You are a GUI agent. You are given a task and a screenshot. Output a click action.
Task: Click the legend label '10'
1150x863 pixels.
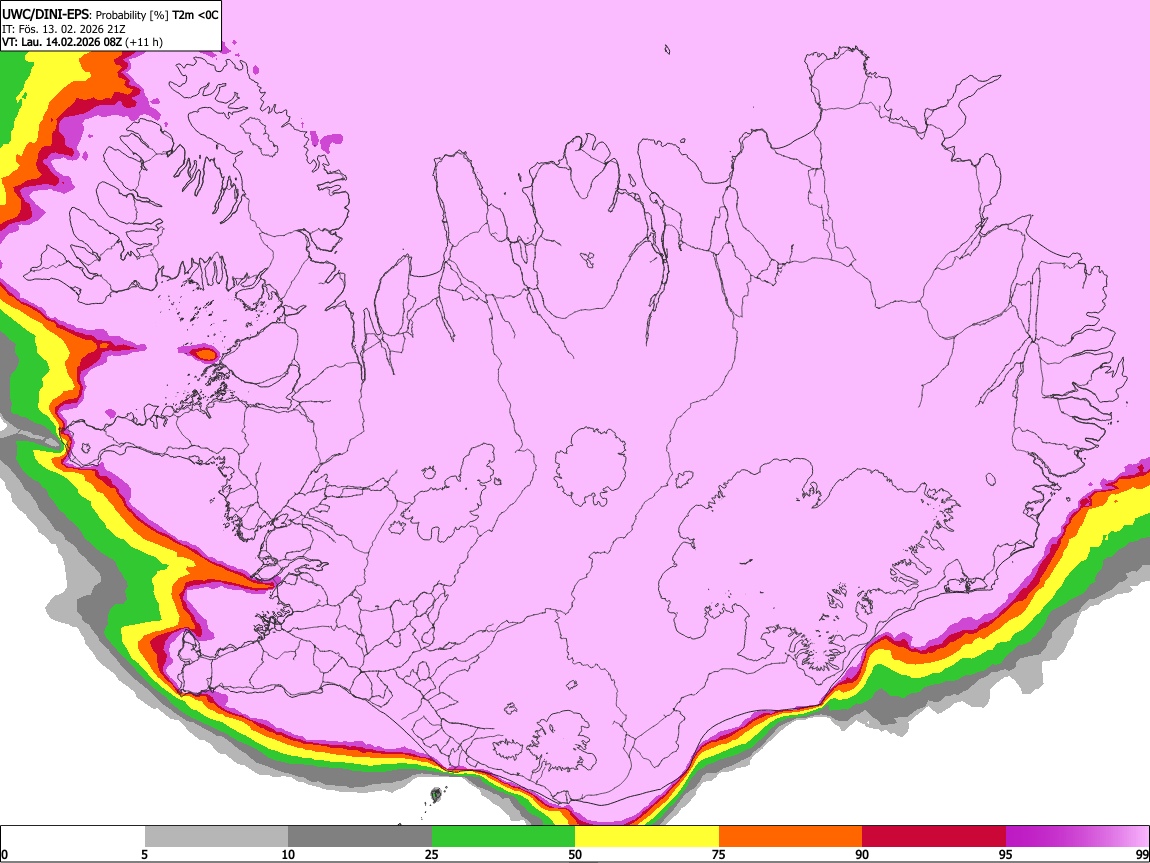[288, 855]
